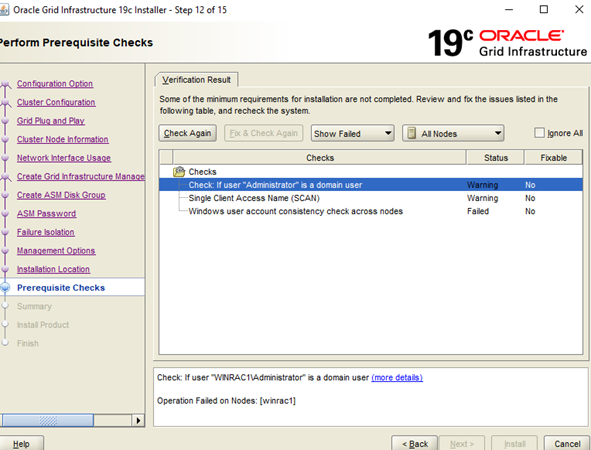Toggle the Ignore All checkbox

tap(539, 133)
